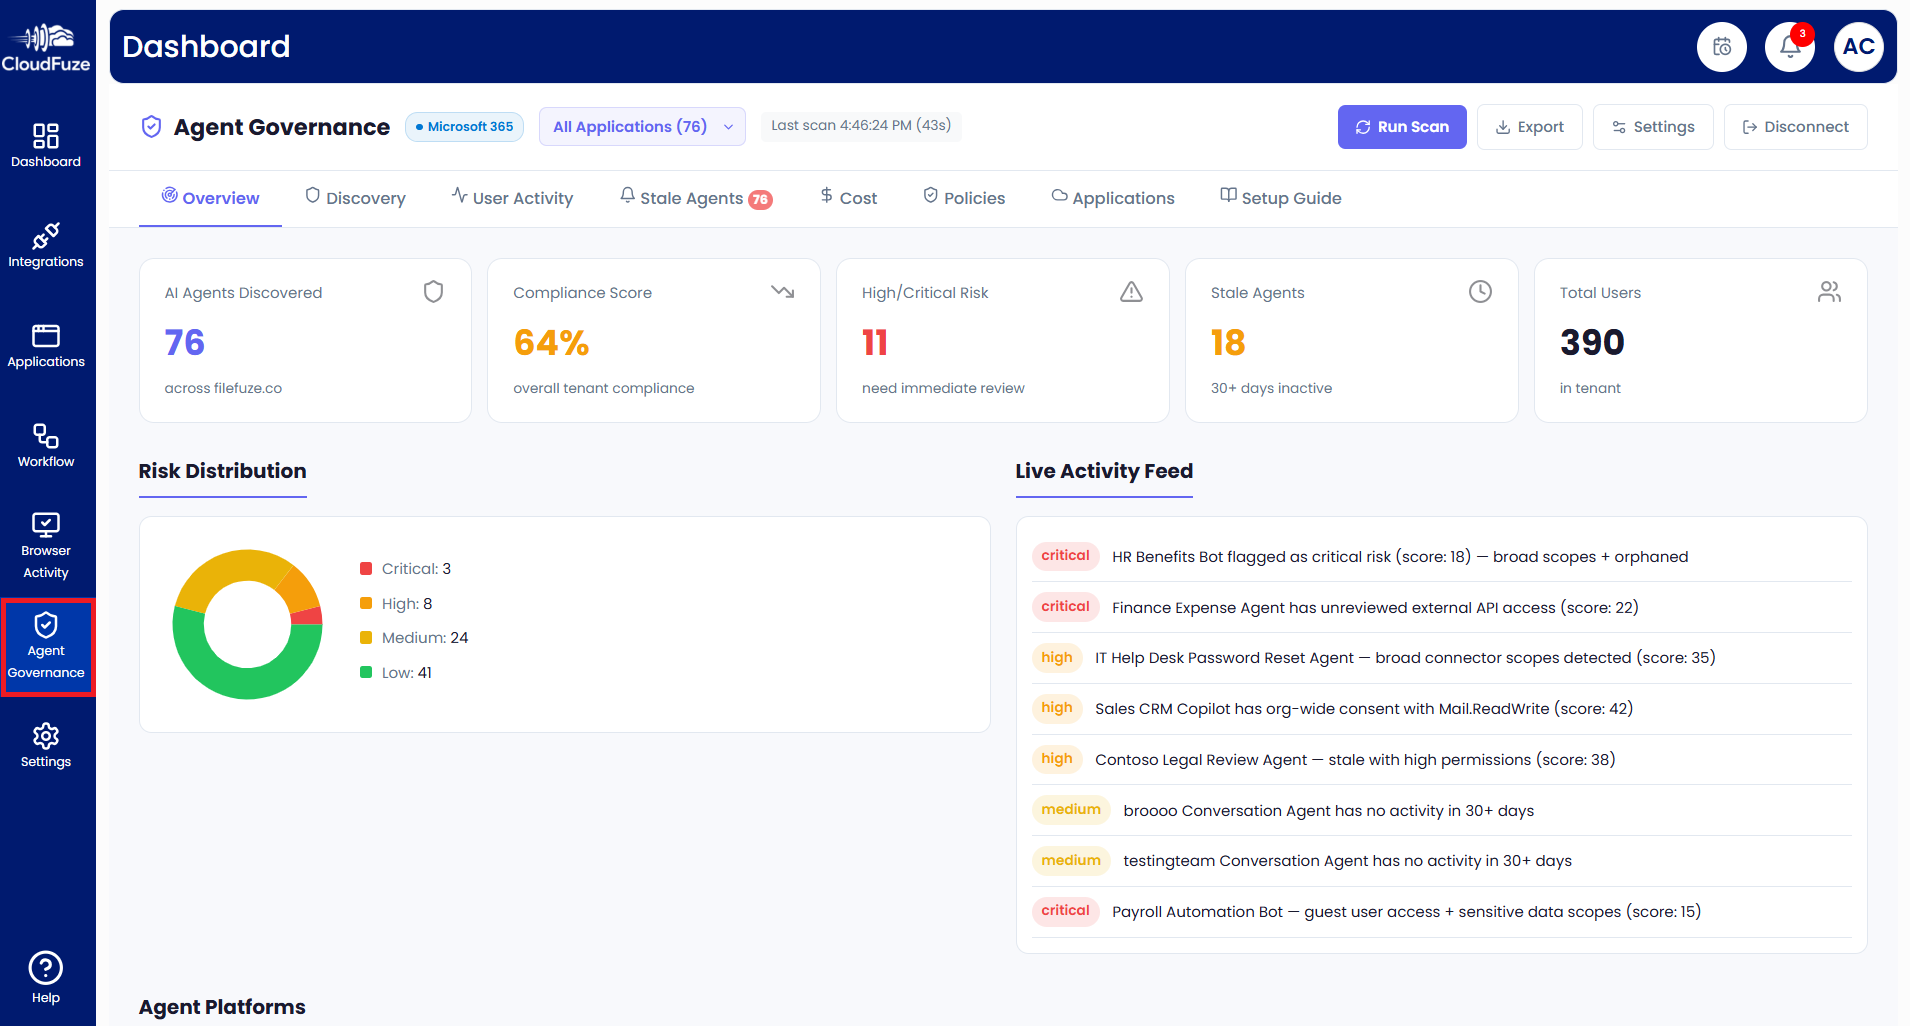Open Help in the sidebar
This screenshot has height=1026, width=1910.
pos(46,978)
